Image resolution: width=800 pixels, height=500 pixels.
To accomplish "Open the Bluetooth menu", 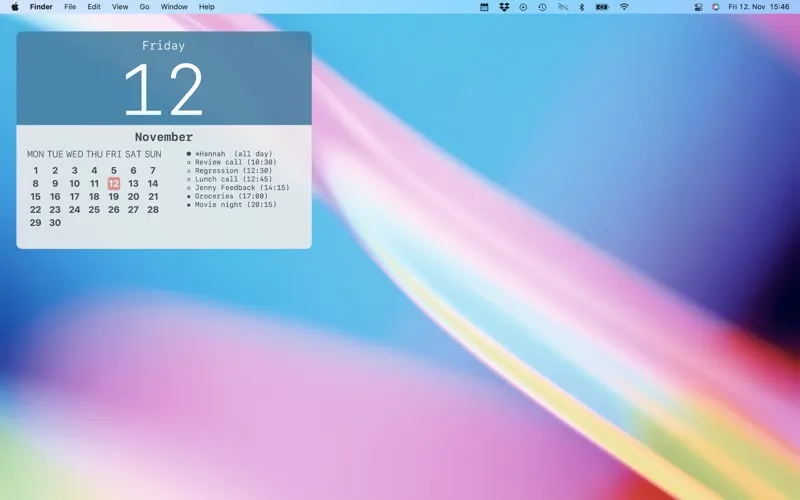I will [582, 7].
